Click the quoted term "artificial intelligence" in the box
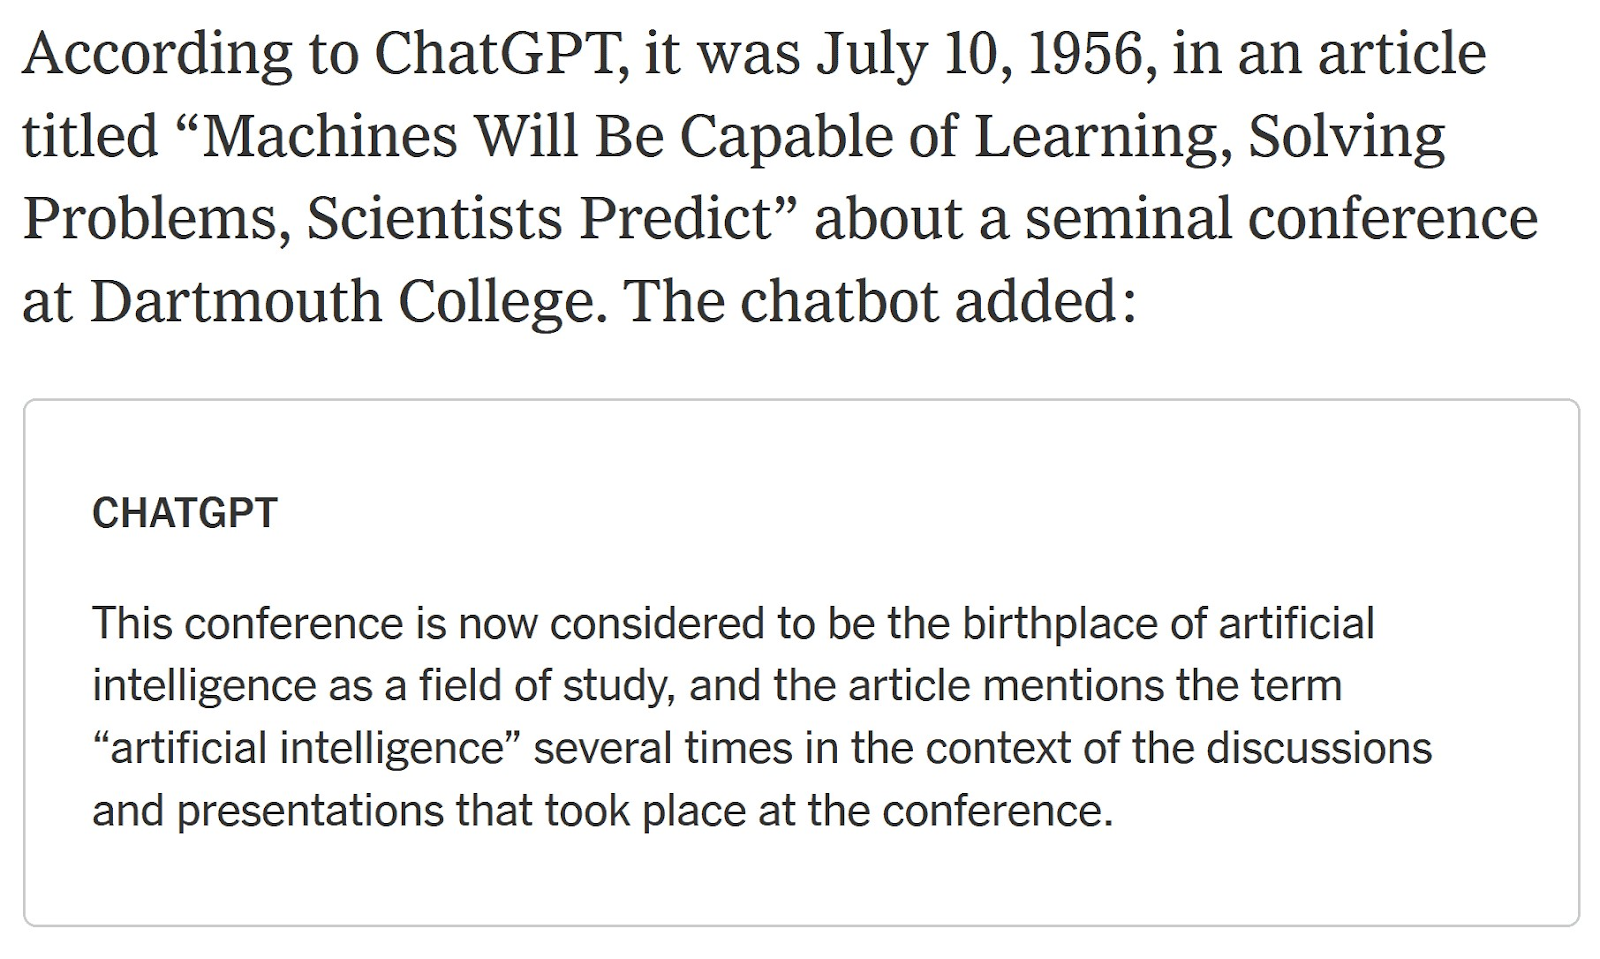Image resolution: width=1600 pixels, height=959 pixels. [308, 748]
